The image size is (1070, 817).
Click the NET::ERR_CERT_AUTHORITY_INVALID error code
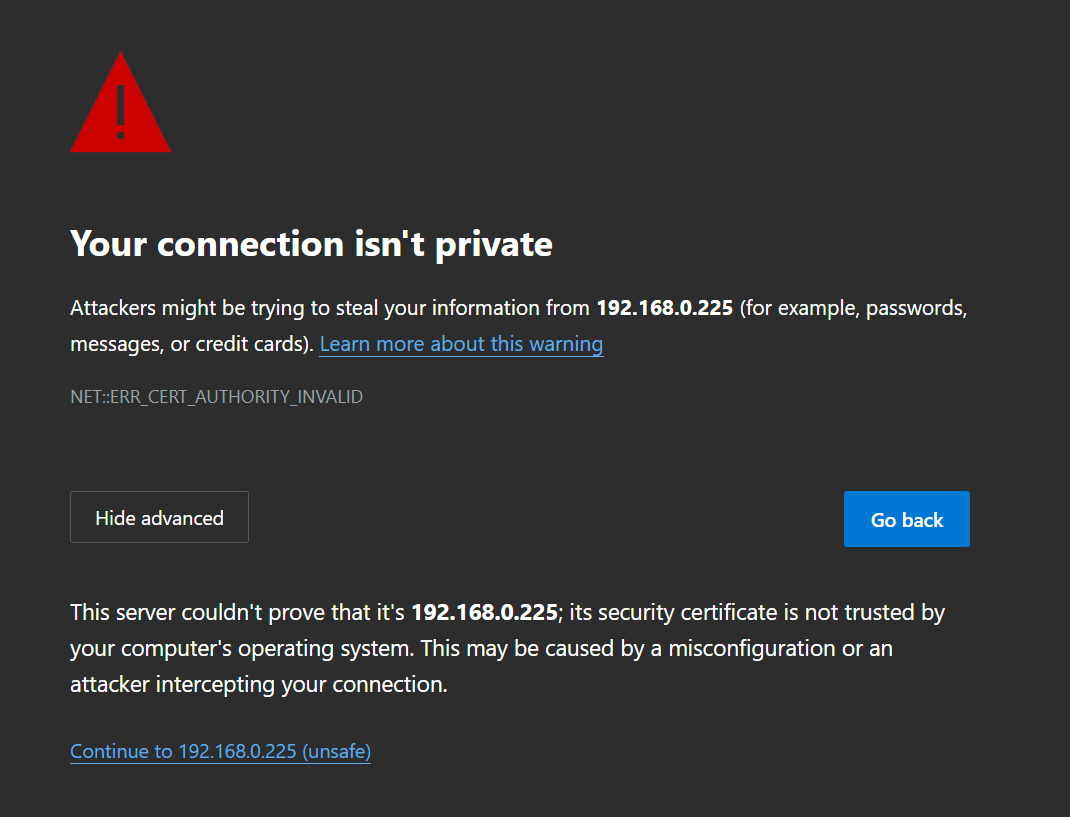coord(216,397)
